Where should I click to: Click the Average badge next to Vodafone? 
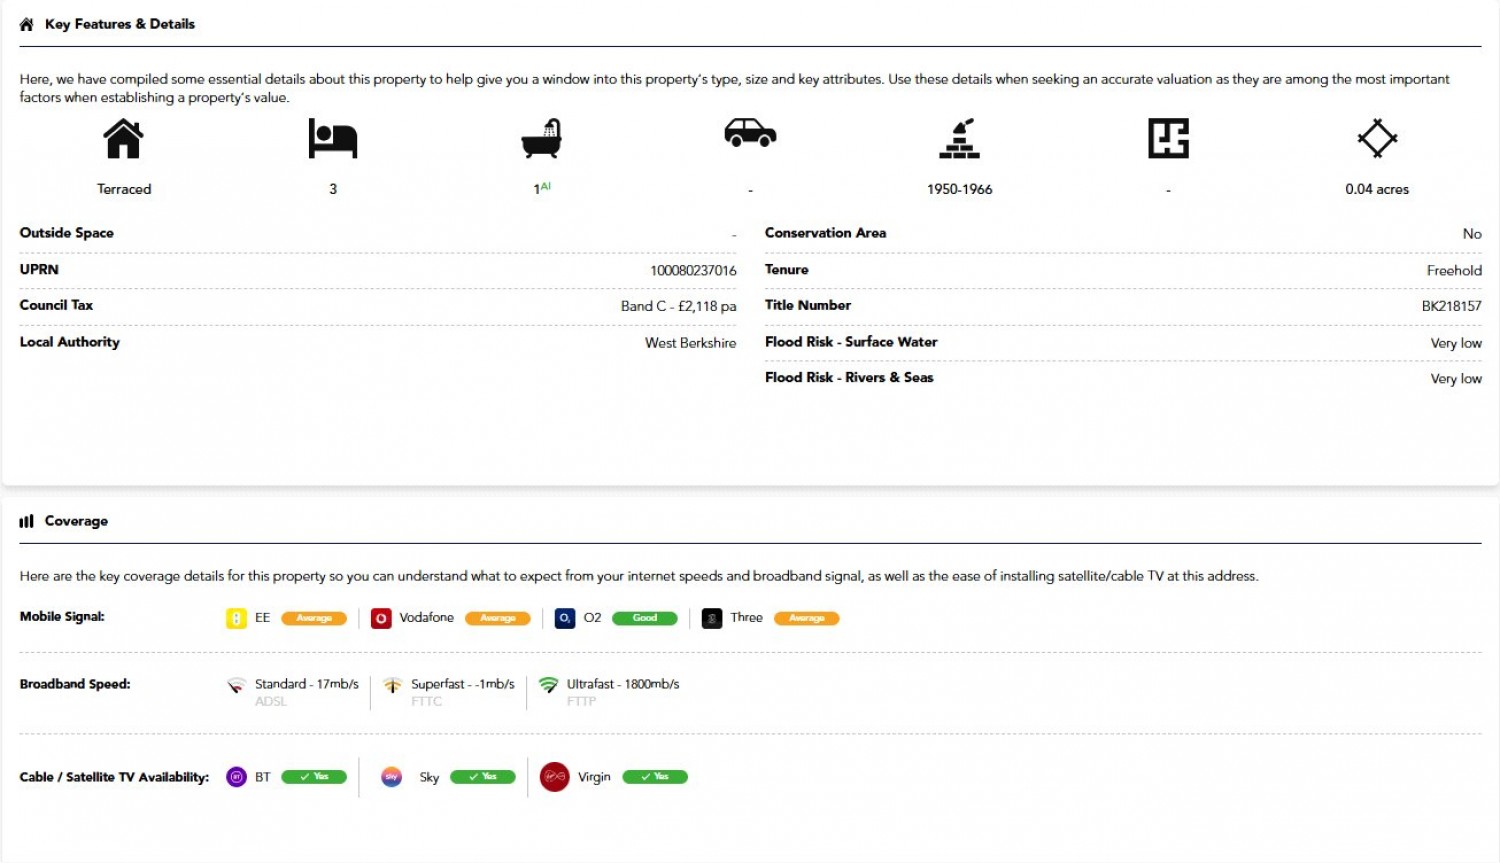click(498, 619)
